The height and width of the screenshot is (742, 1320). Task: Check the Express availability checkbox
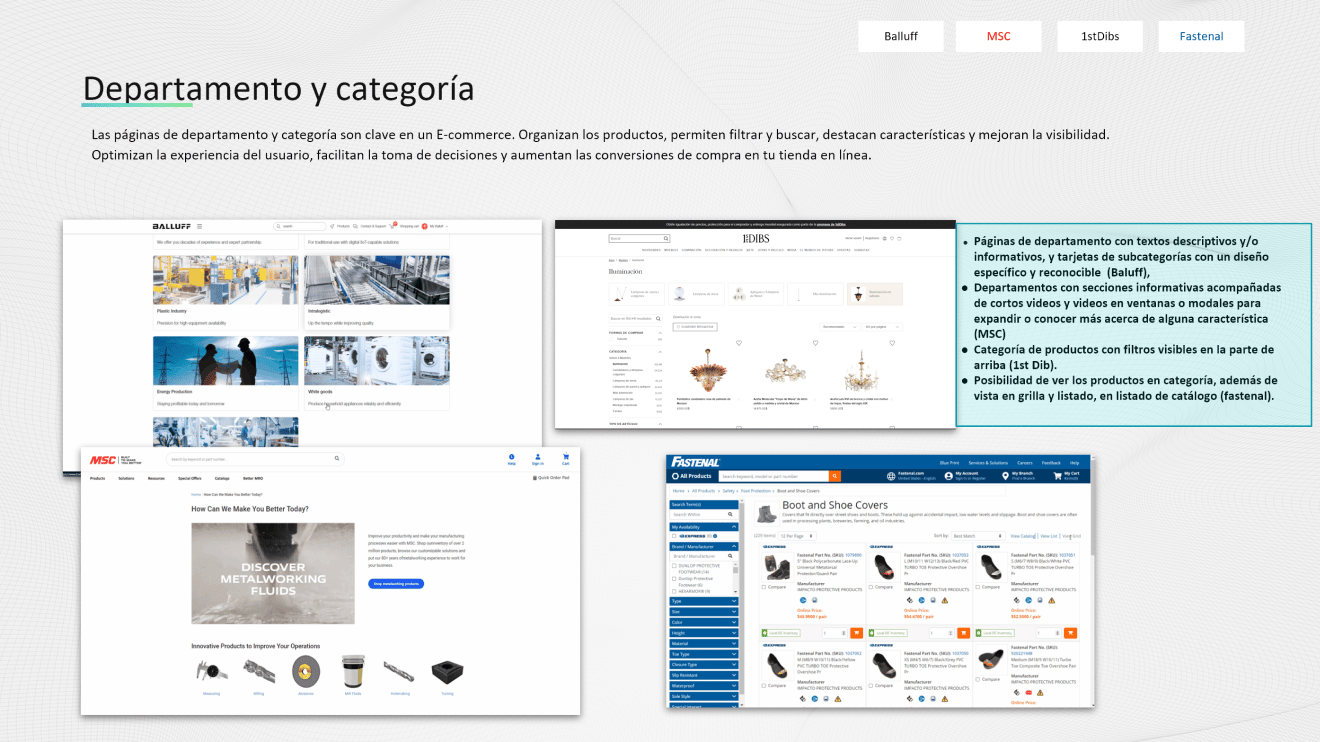click(674, 536)
